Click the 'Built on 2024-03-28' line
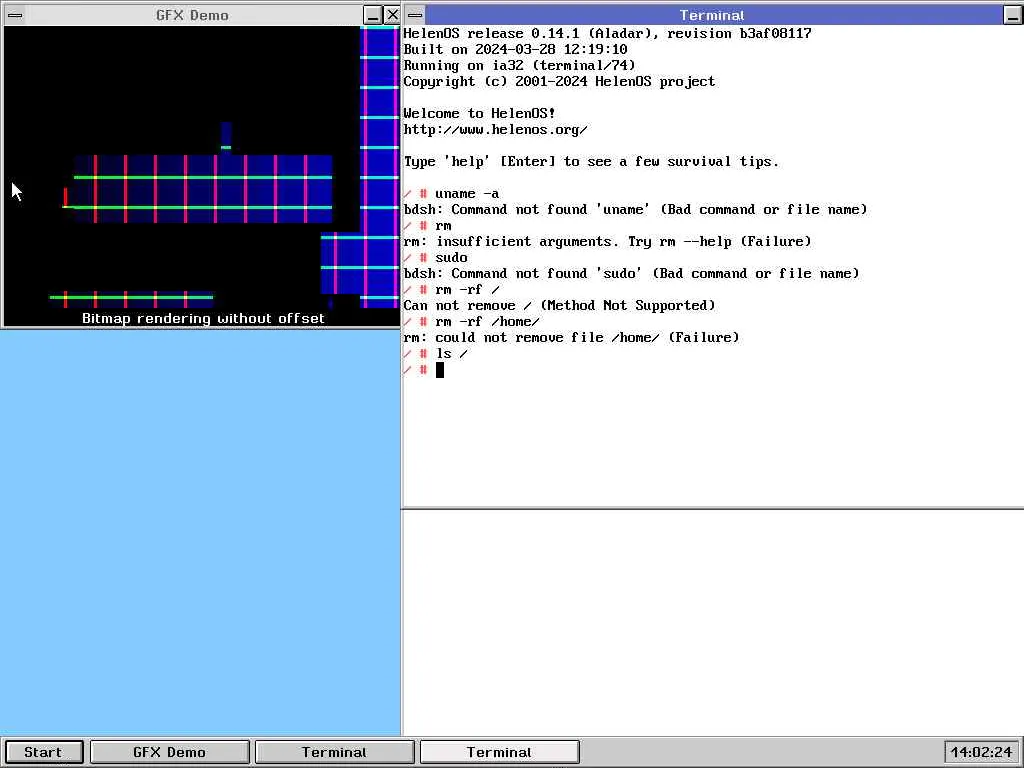Image resolution: width=1024 pixels, height=768 pixels. (x=515, y=49)
